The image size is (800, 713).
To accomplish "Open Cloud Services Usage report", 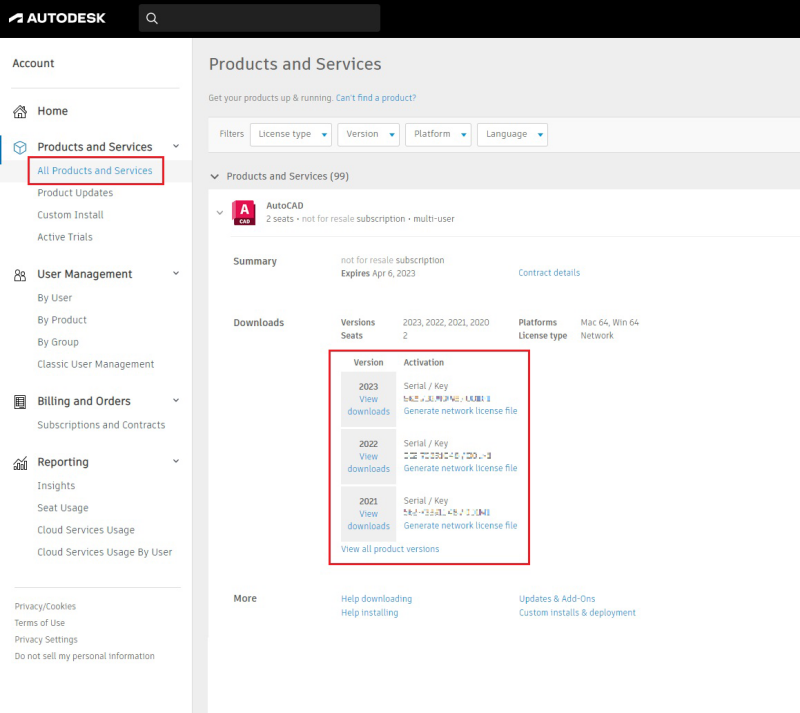I will click(86, 530).
